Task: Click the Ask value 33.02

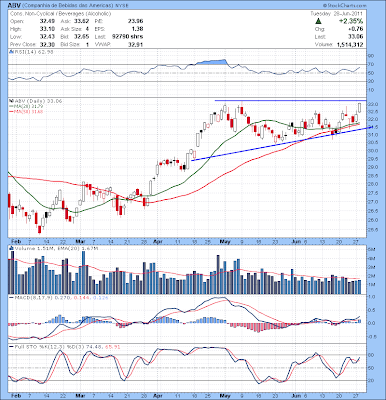Action: pyautogui.click(x=82, y=21)
